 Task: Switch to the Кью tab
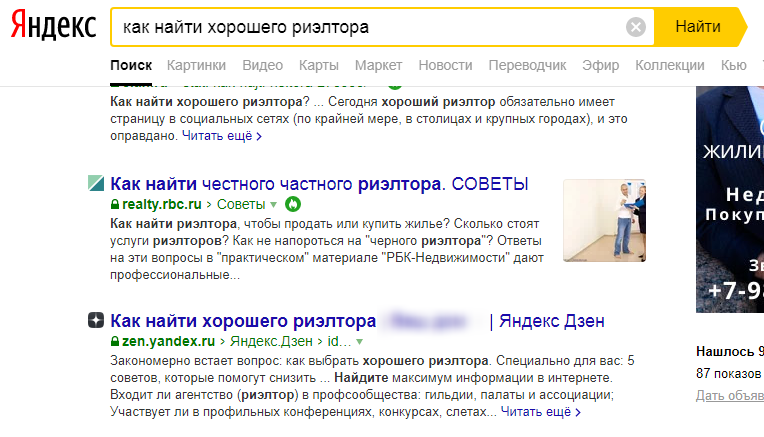point(734,65)
